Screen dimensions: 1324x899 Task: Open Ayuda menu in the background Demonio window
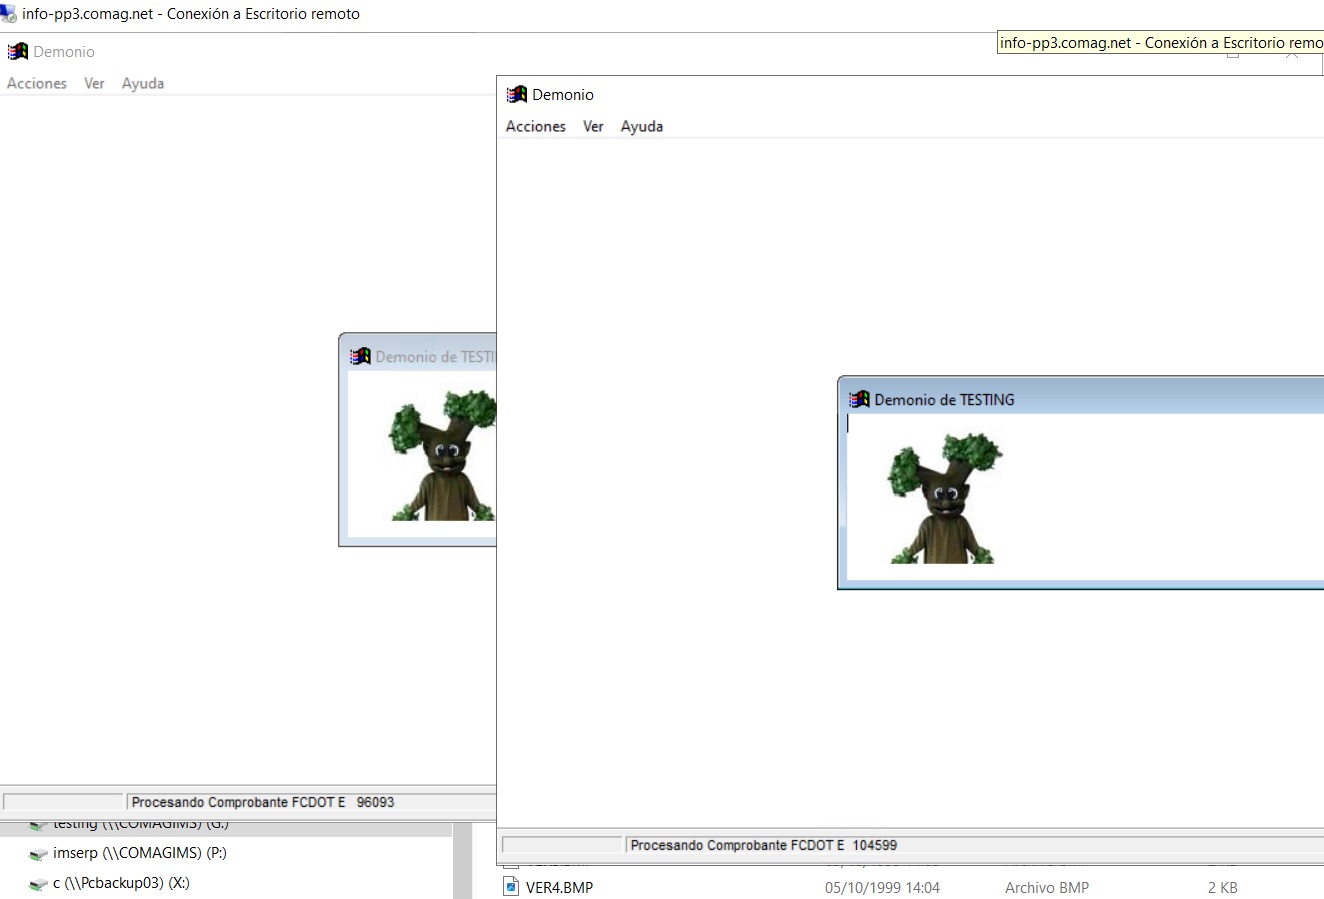(143, 84)
